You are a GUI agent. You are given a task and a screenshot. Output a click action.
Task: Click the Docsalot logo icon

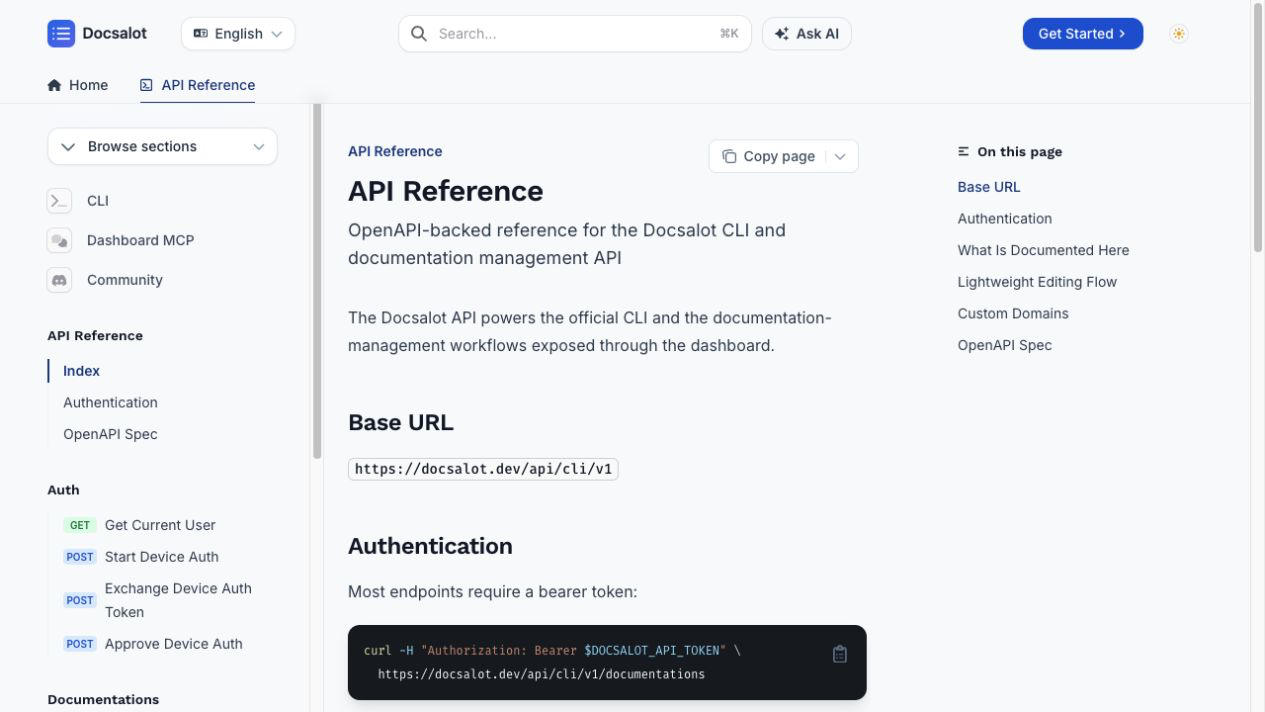[61, 33]
